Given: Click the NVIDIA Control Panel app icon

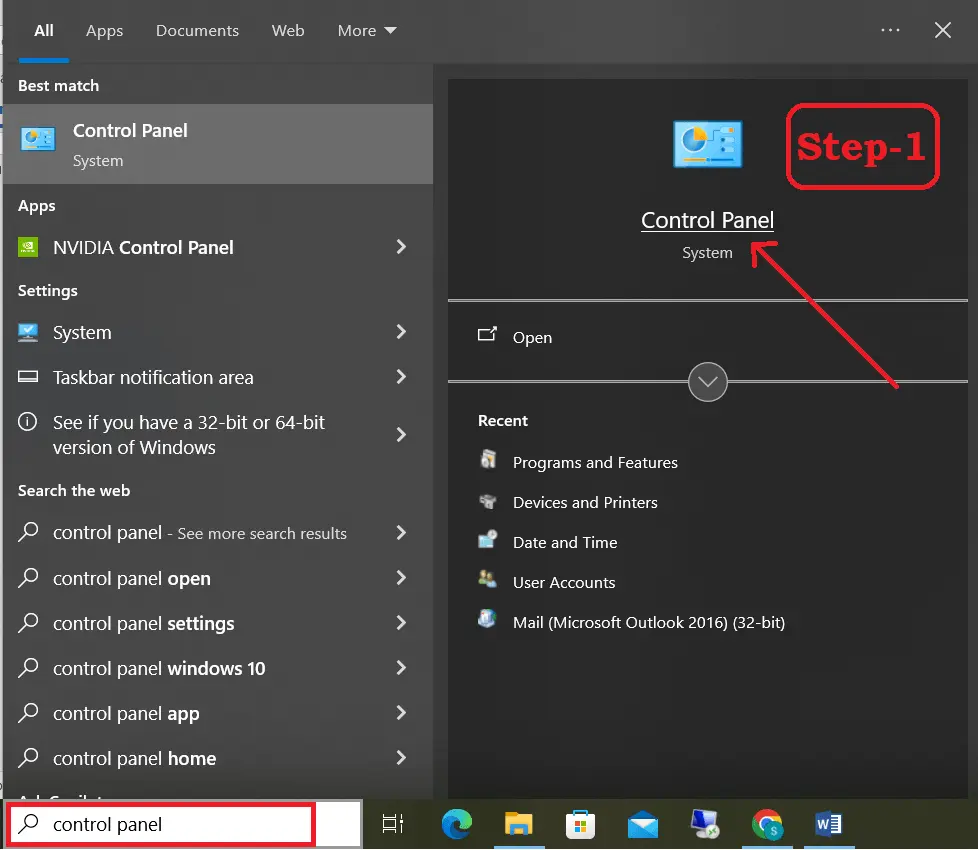Looking at the screenshot, I should tap(27, 248).
